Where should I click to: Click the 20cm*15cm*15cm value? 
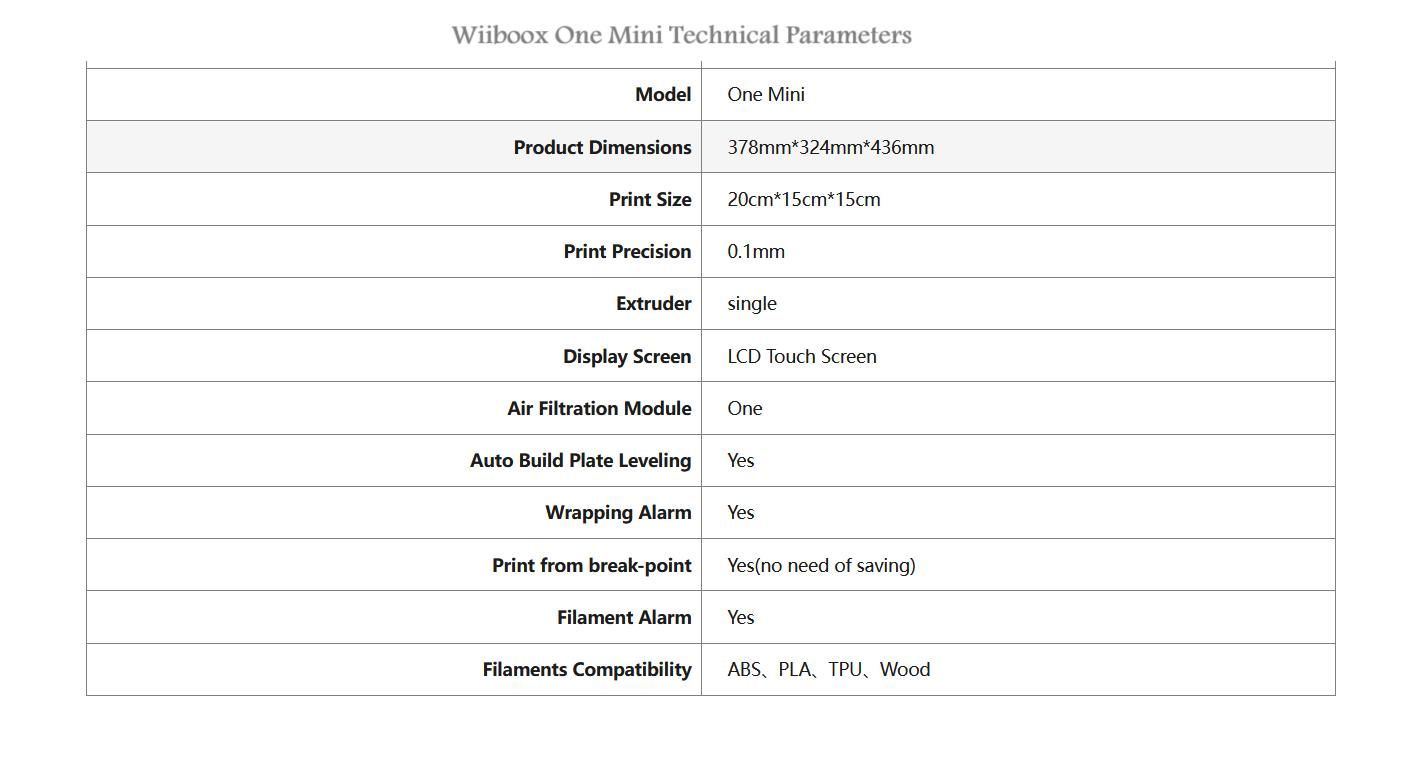[804, 199]
